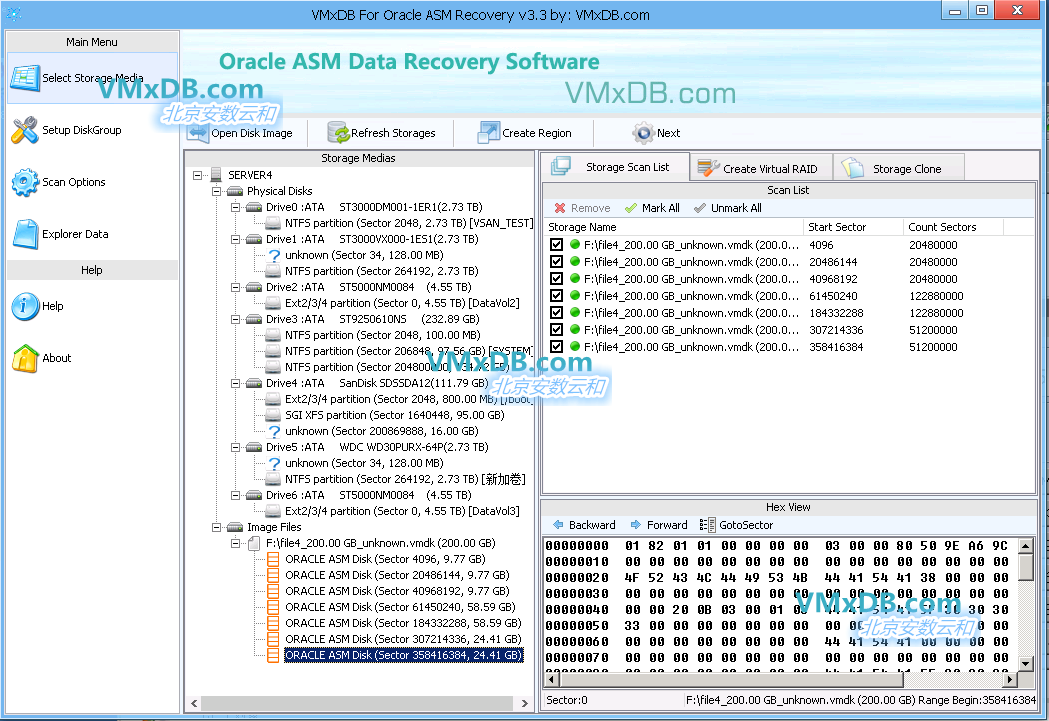Click the GotoSector button label
This screenshot has height=721, width=1049.
pyautogui.click(x=746, y=525)
